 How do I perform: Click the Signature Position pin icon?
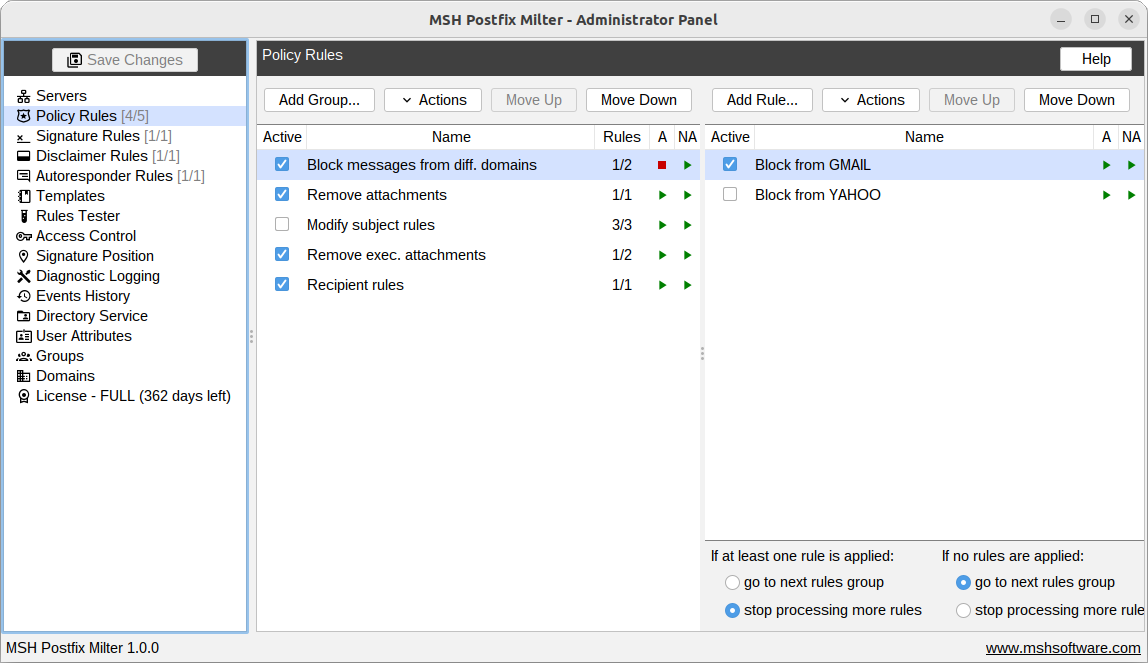[23, 256]
